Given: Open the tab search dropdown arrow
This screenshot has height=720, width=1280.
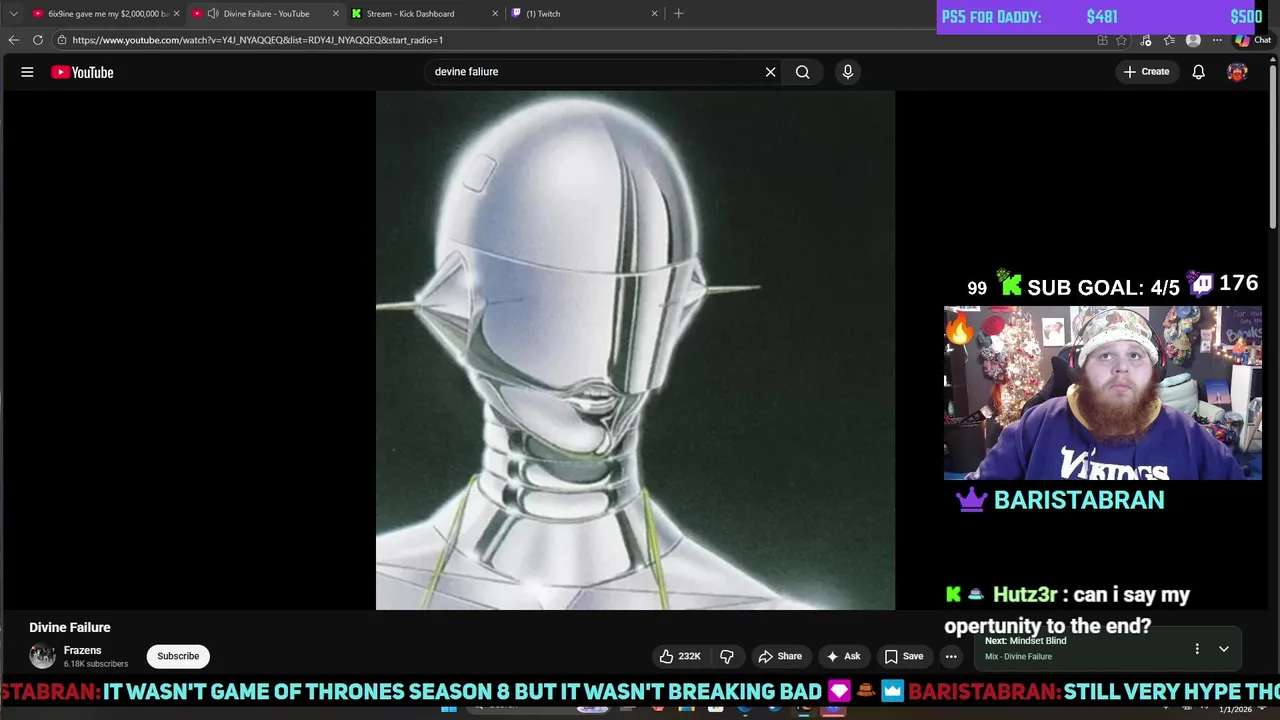Looking at the screenshot, I should tap(13, 14).
